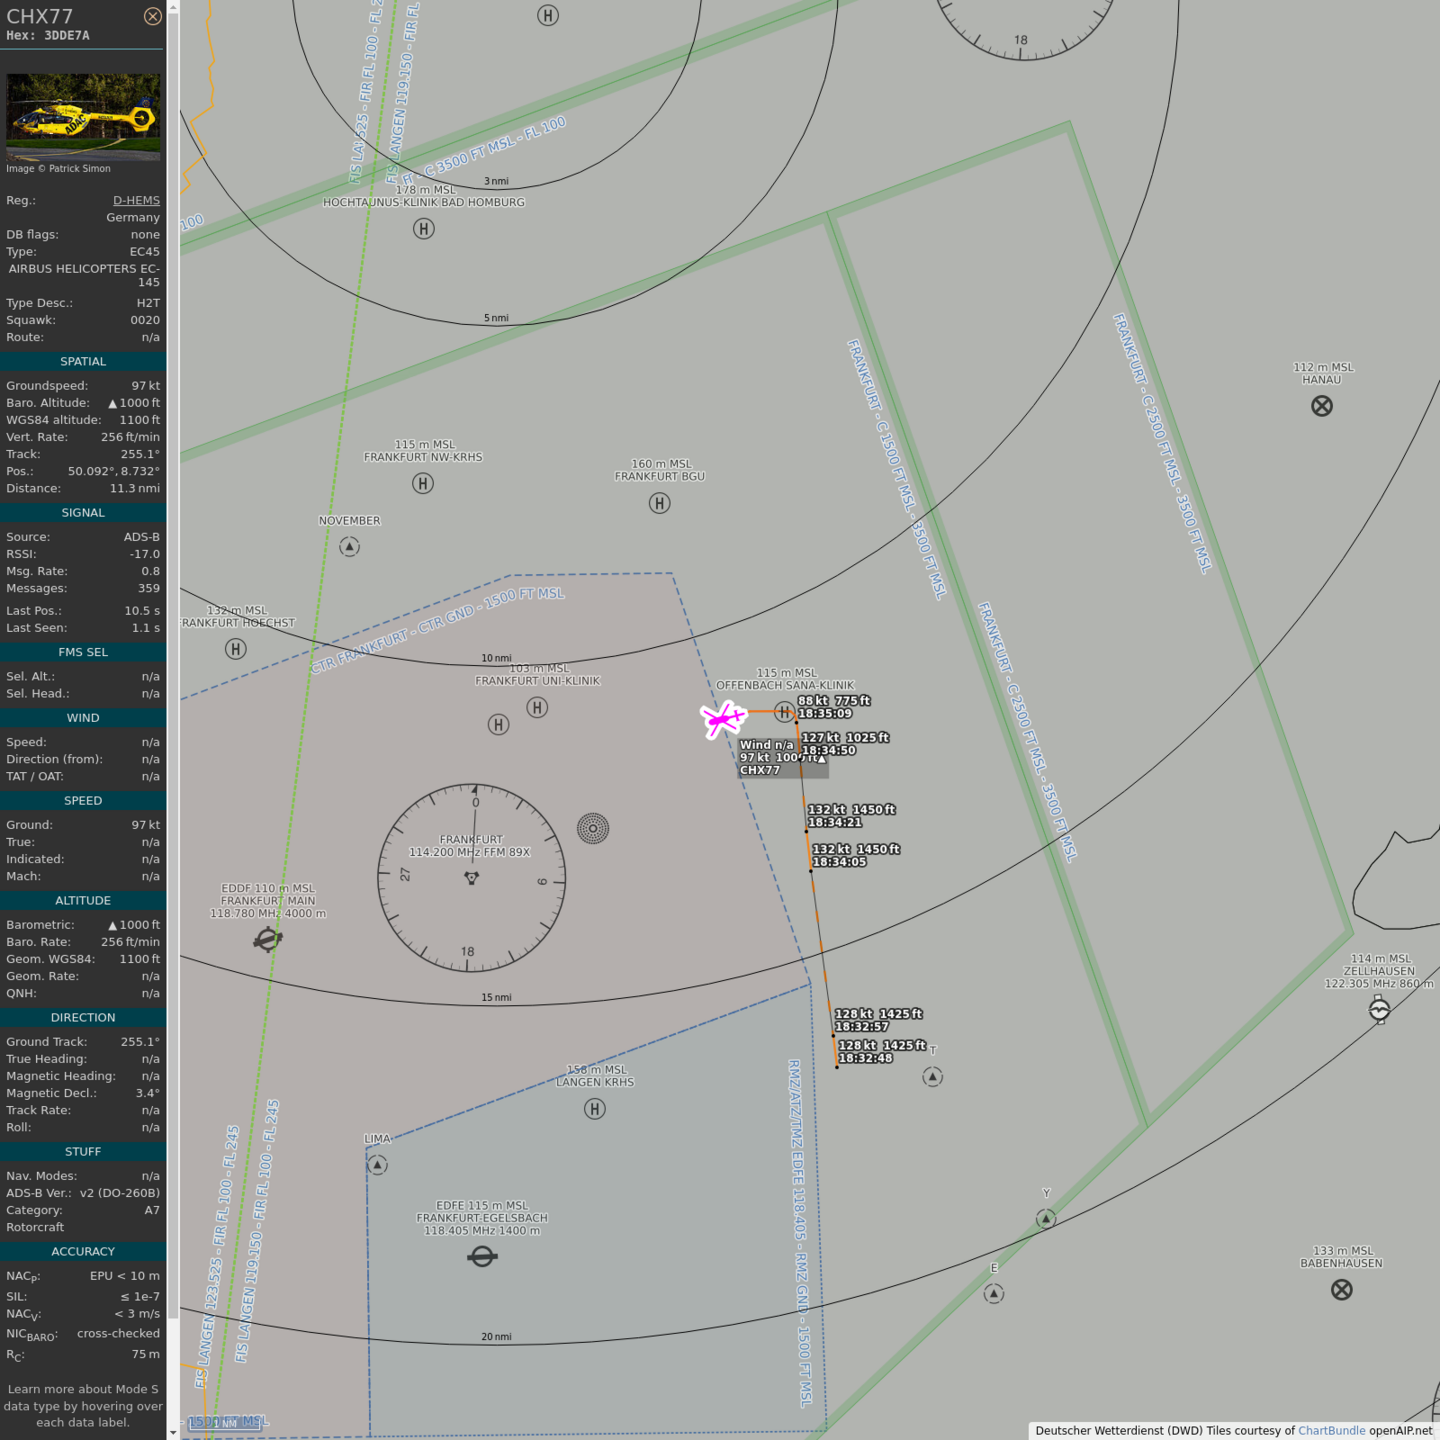The image size is (1440, 1440).
Task: Close the CHX77 aircraft info panel
Action: click(152, 16)
